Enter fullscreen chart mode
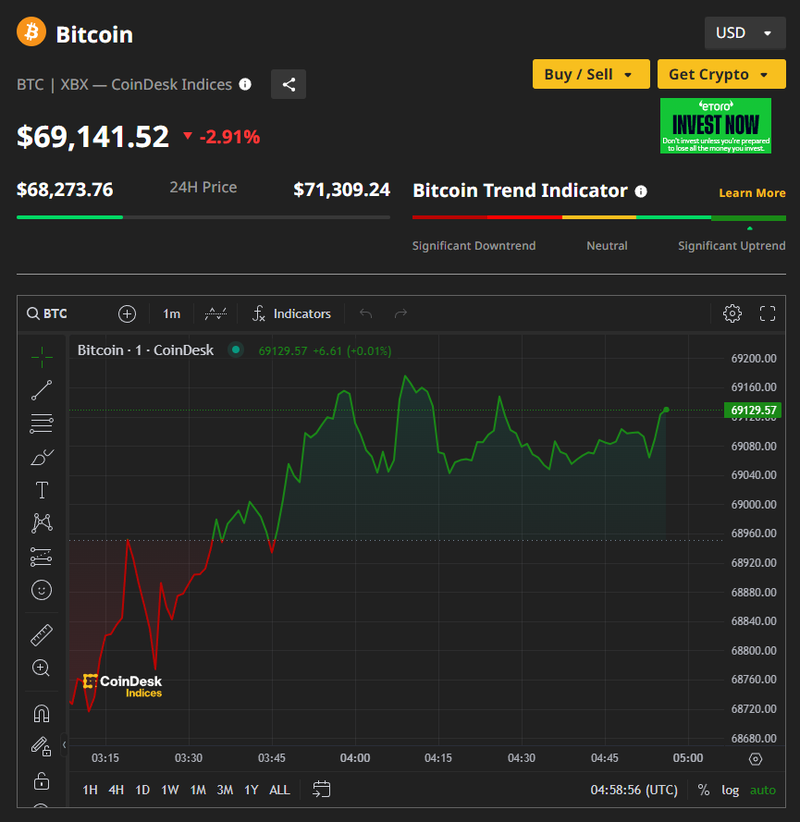This screenshot has width=800, height=822. click(767, 314)
